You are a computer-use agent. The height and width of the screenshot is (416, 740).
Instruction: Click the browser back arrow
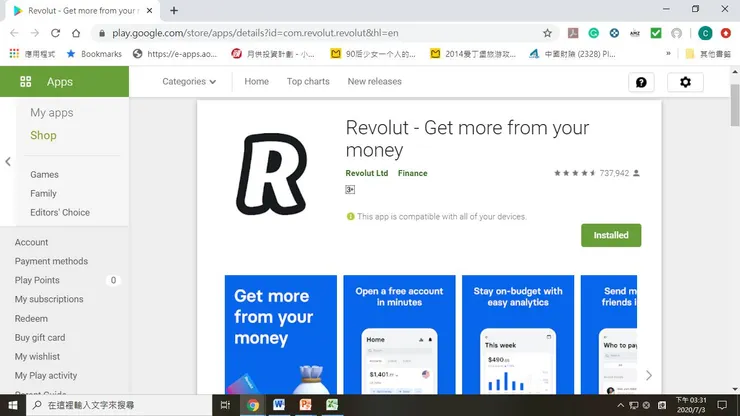click(14, 33)
